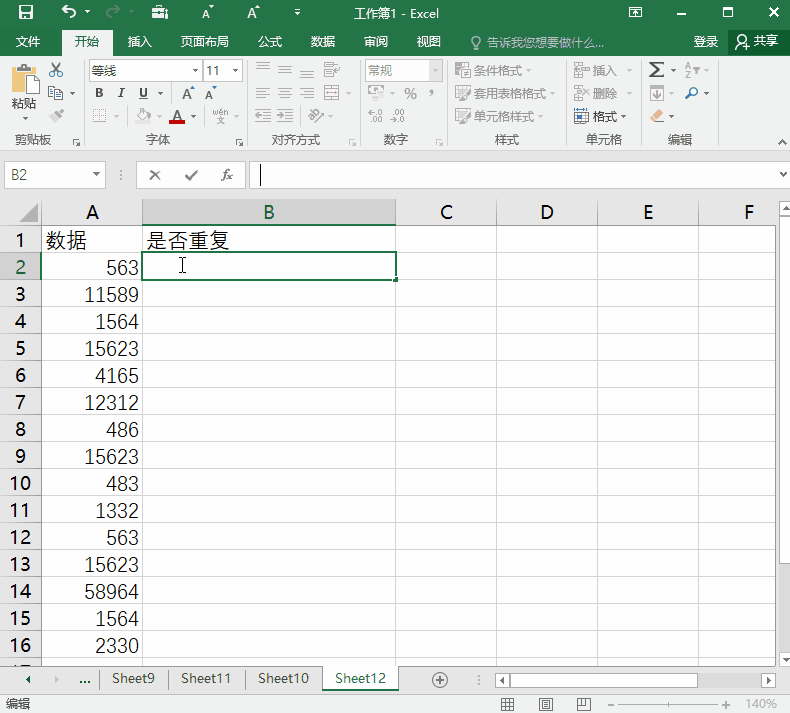The width and height of the screenshot is (790, 713).
Task: Click the Sort and Filter icon
Action: [691, 70]
